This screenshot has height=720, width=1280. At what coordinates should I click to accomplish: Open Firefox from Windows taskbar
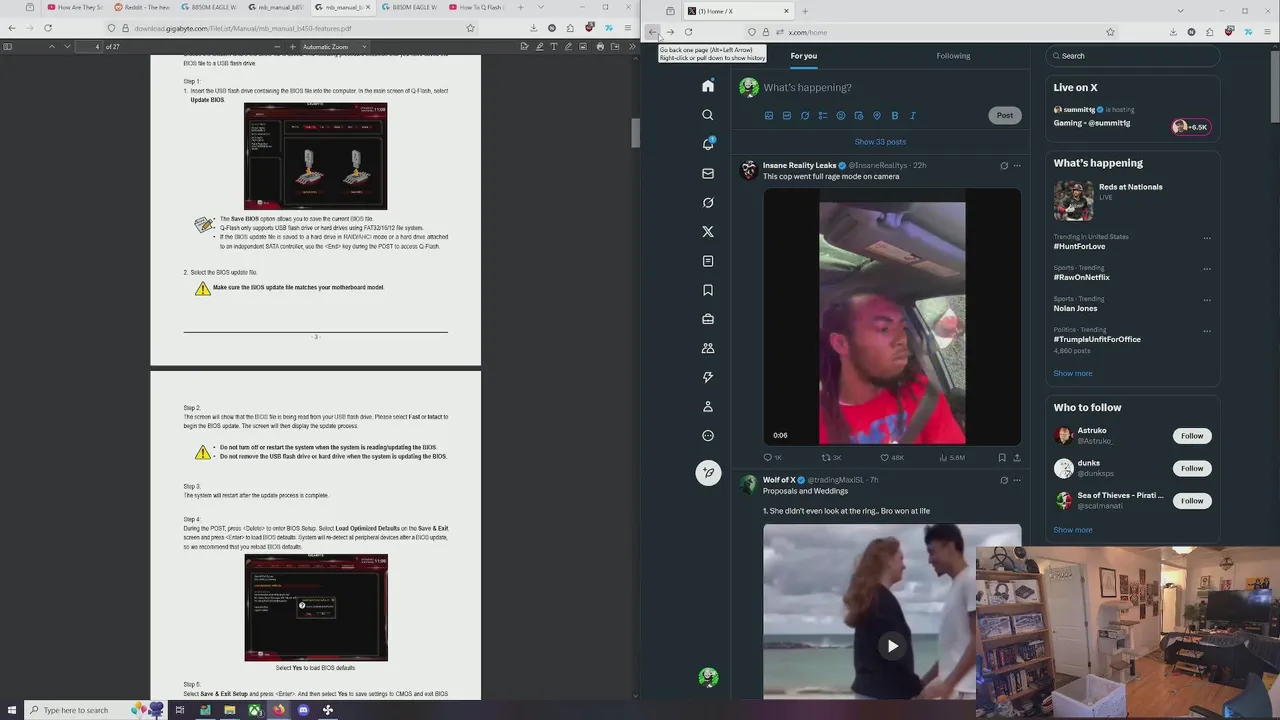(x=278, y=710)
